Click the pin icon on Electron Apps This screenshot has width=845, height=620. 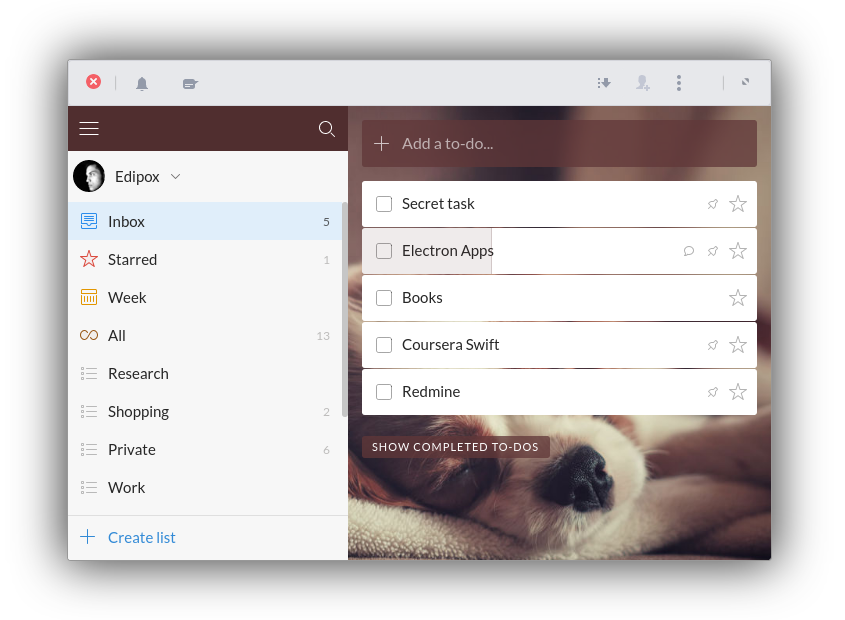[712, 251]
